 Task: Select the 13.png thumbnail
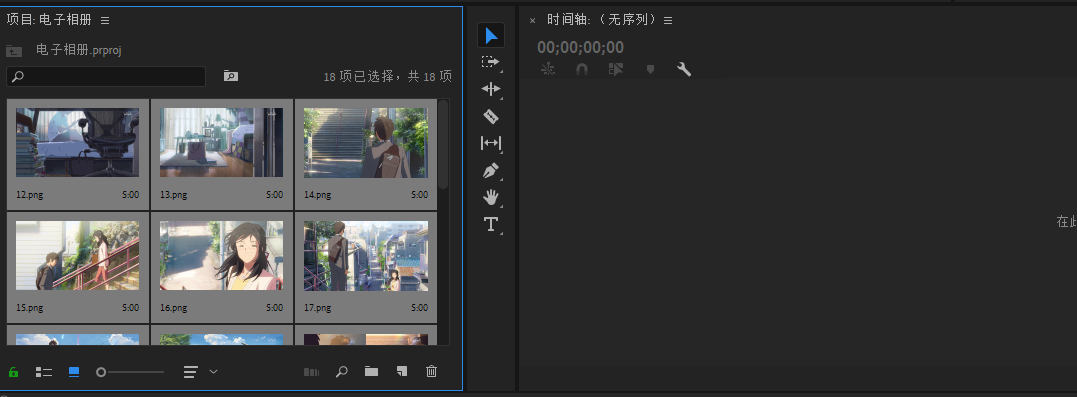point(222,142)
